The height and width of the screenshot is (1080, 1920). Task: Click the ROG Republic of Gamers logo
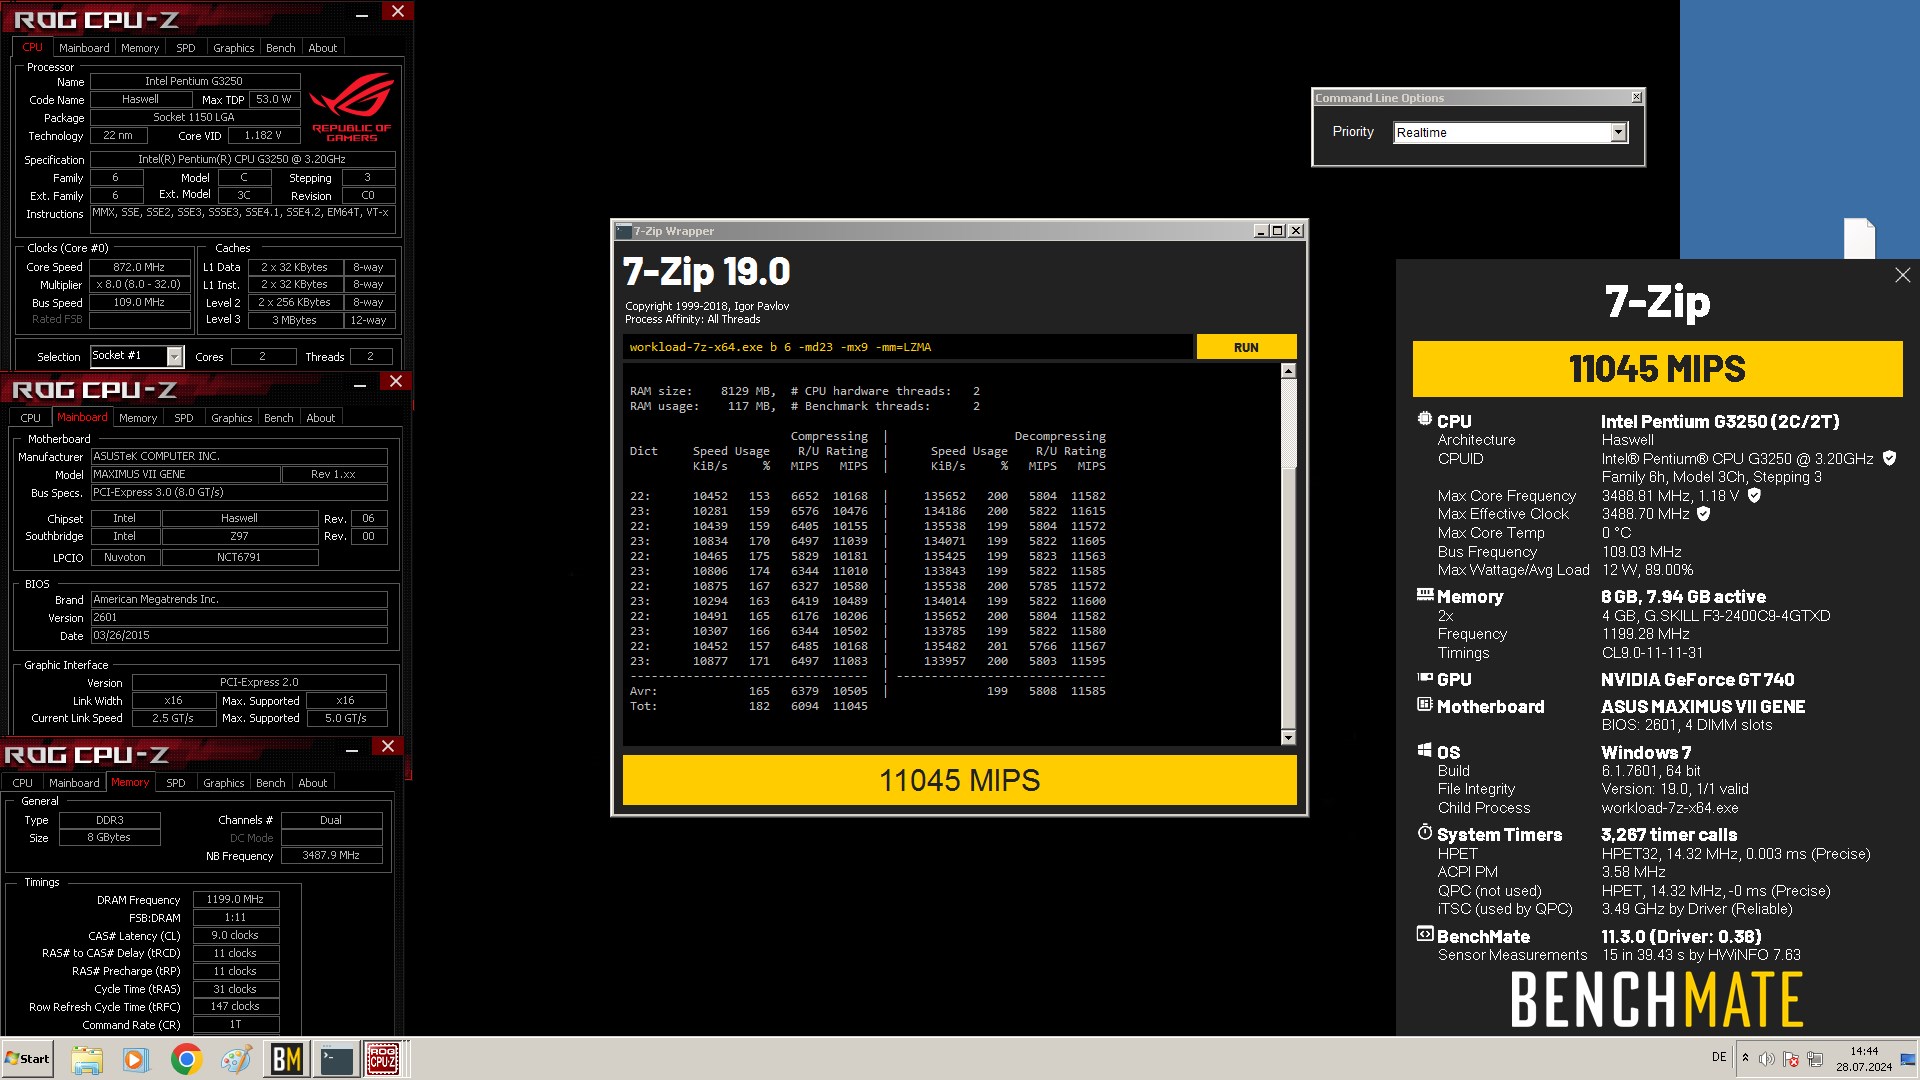click(x=351, y=106)
